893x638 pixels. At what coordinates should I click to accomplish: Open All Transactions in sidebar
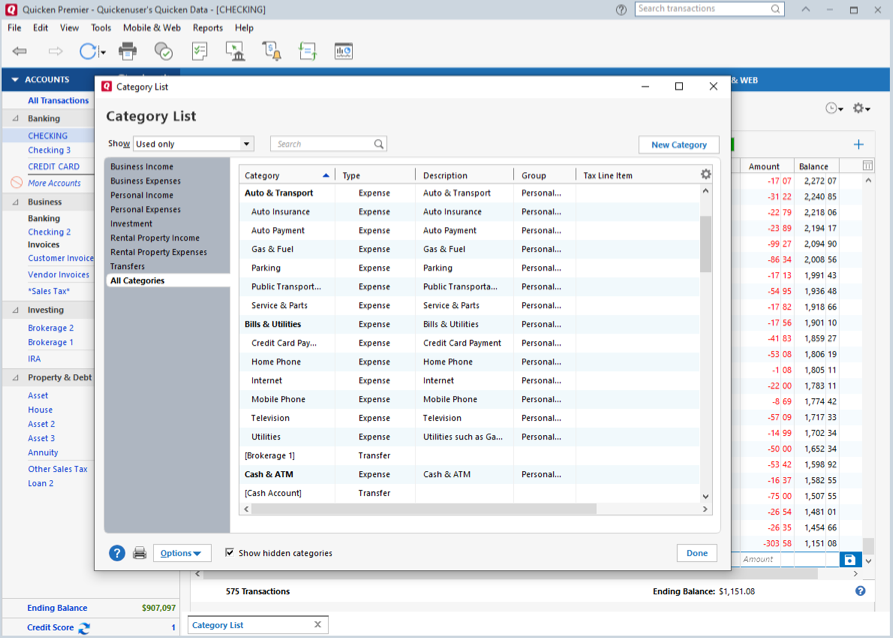tap(58, 101)
